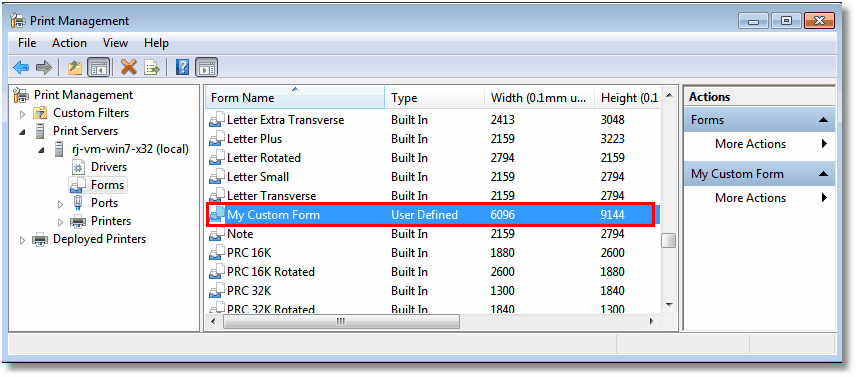Viewport: 856px width, 377px height.
Task: Click the Print Management title bar icon
Action: [18, 21]
